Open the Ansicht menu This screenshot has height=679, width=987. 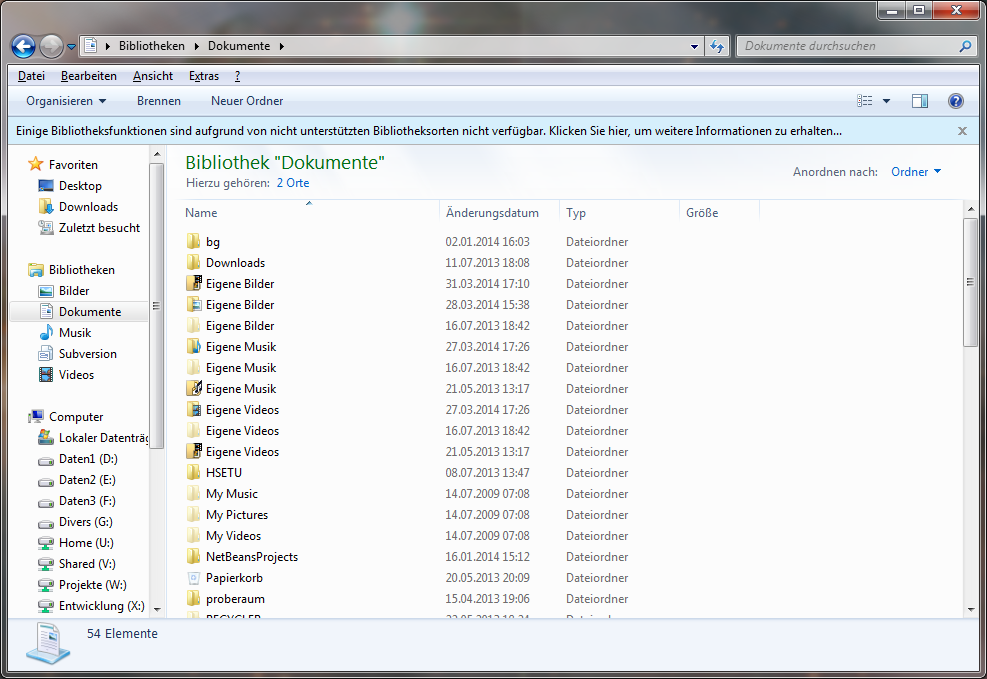(x=153, y=76)
